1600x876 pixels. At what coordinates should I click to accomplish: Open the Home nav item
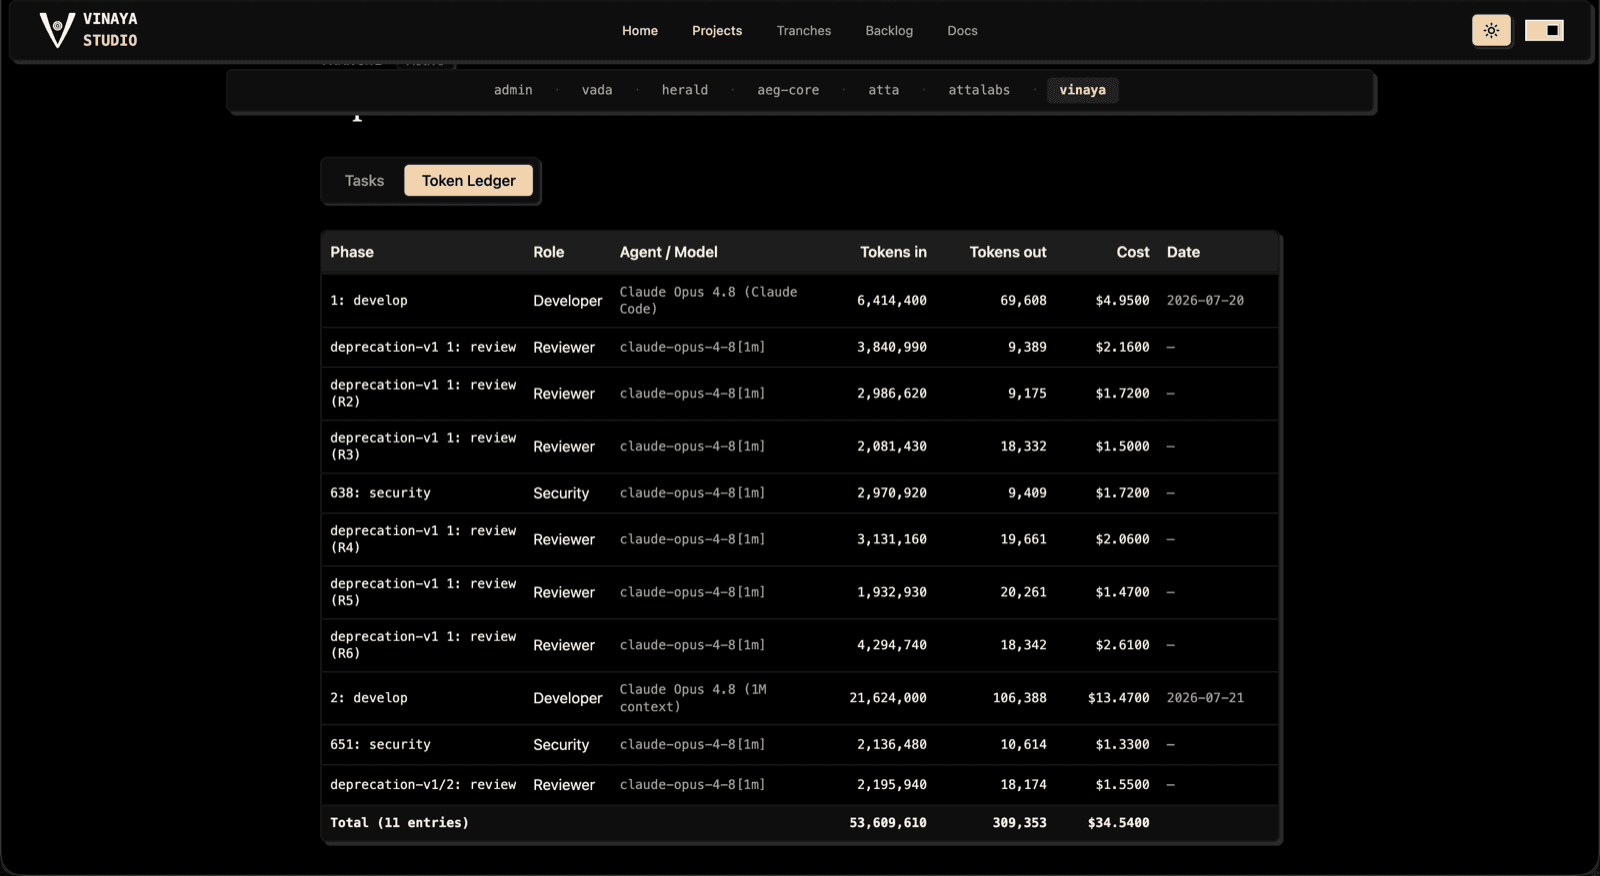(640, 31)
